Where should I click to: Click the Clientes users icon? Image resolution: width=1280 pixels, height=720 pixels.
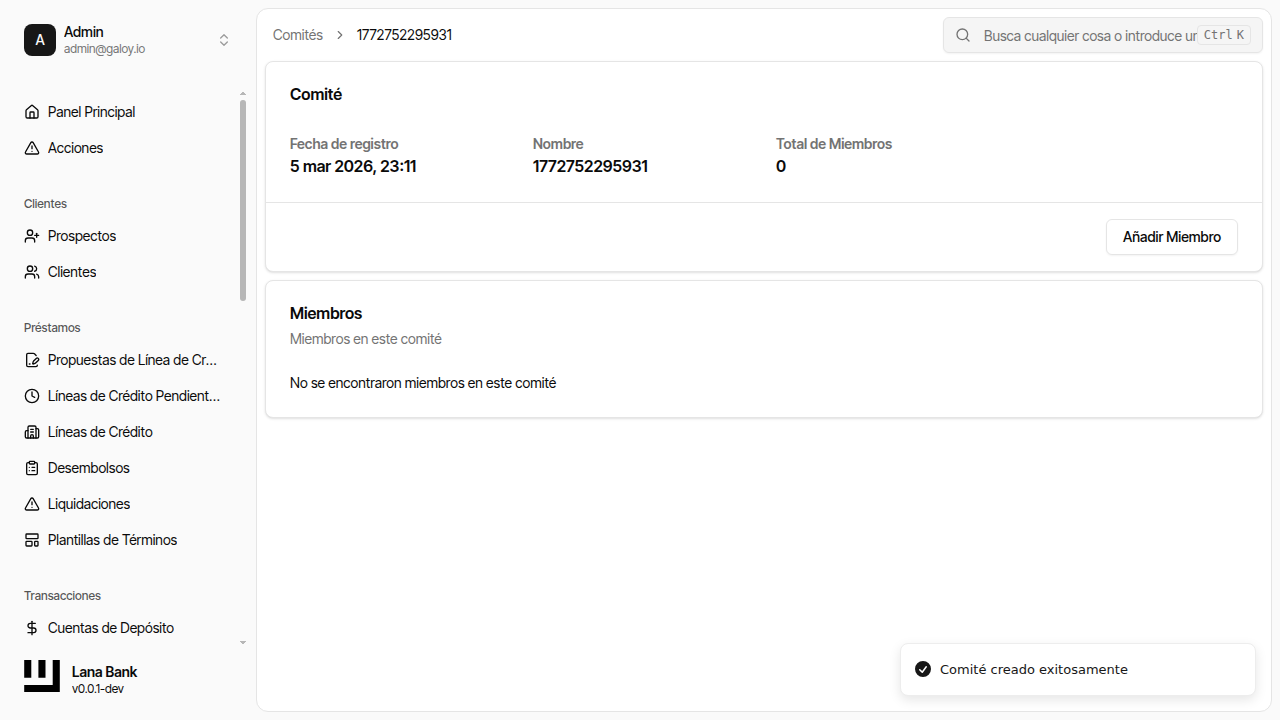32,272
